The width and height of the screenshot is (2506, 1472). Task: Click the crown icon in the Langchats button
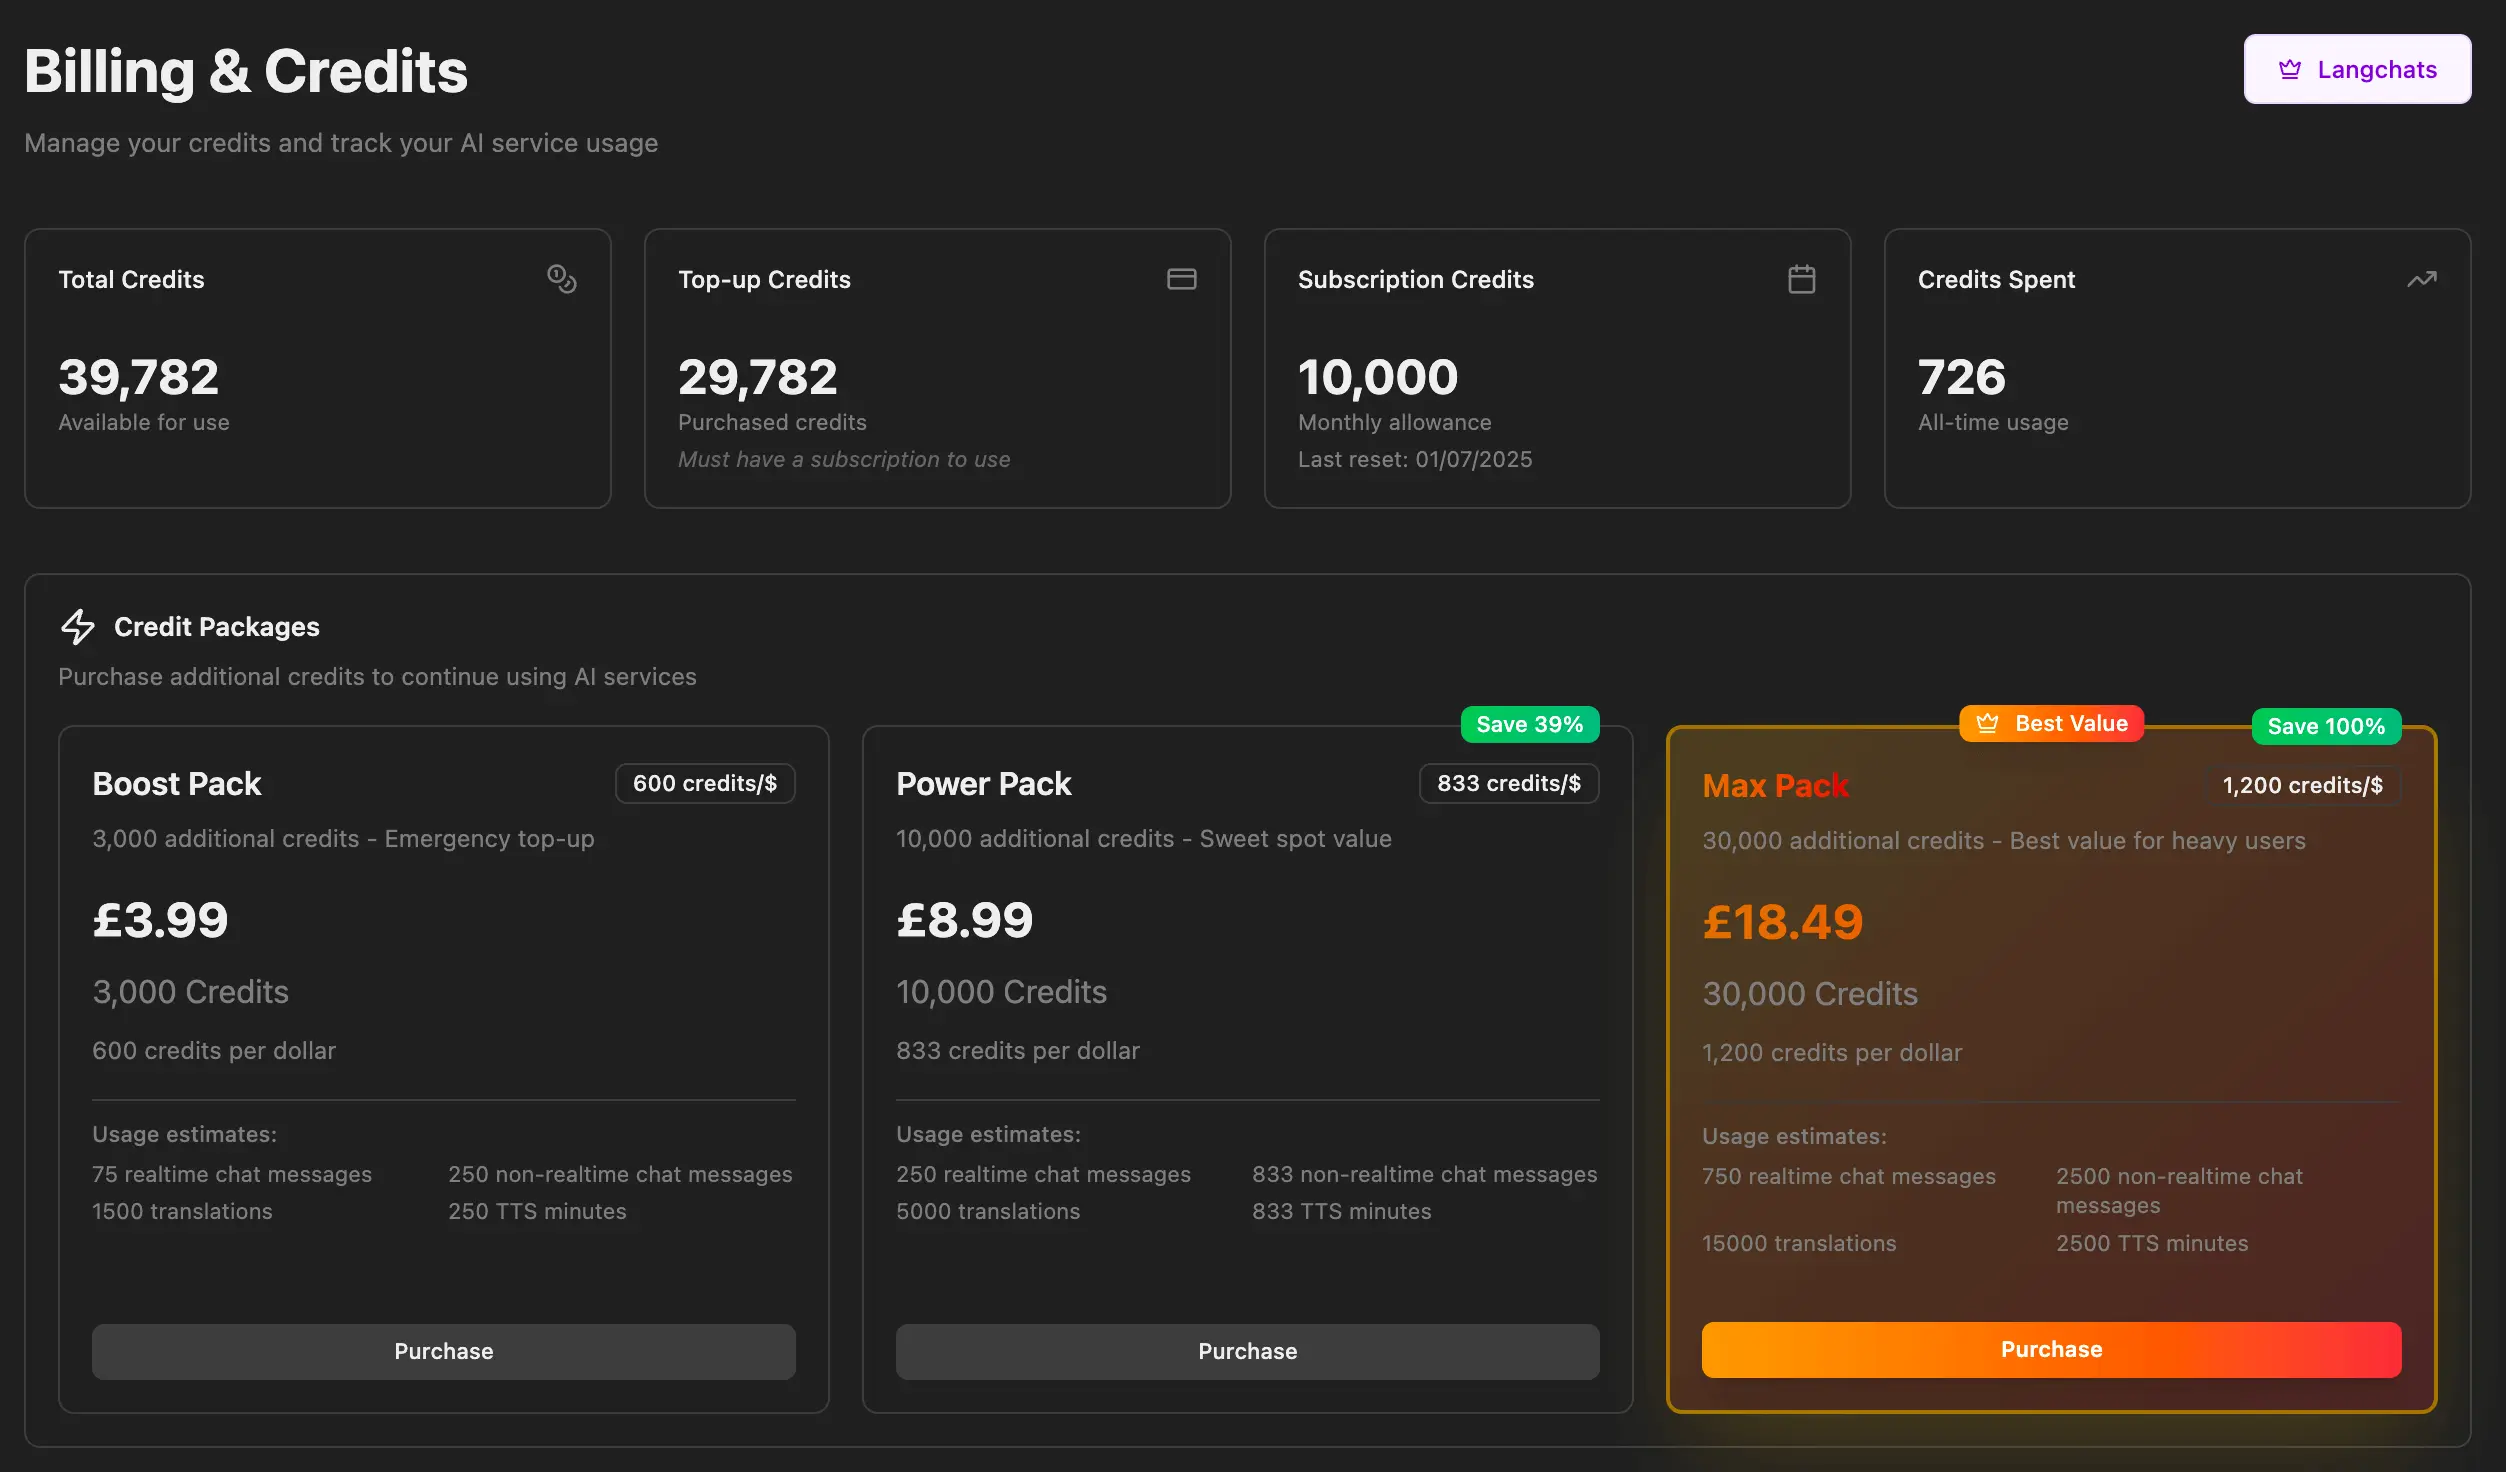pos(2290,68)
